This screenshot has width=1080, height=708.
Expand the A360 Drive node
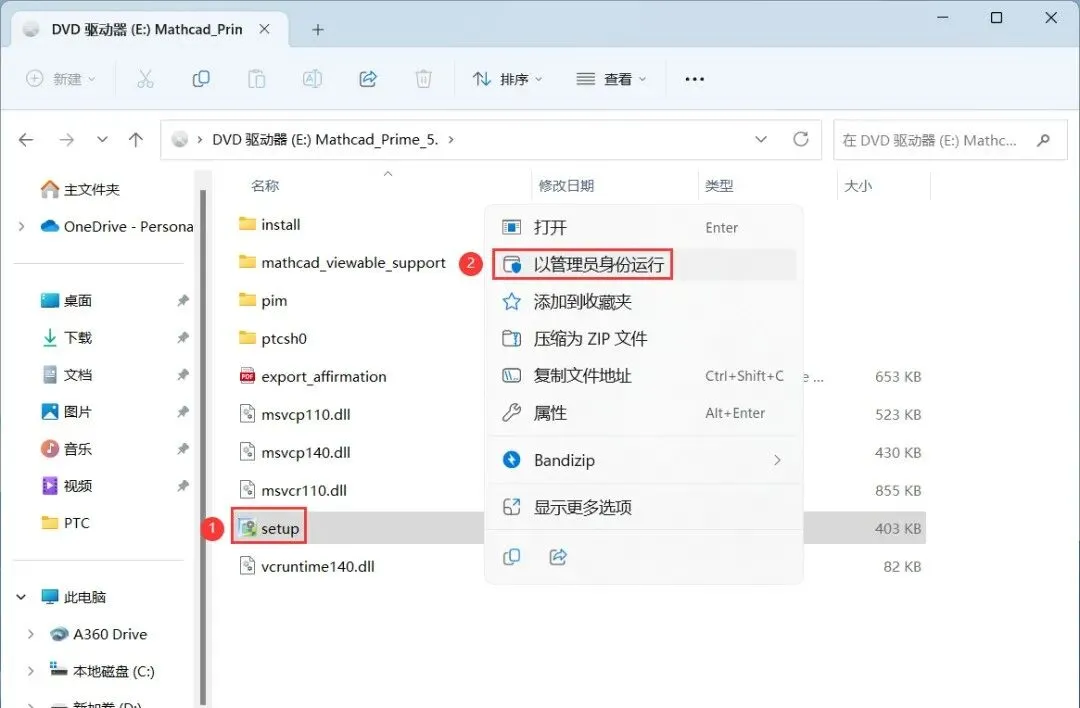30,634
